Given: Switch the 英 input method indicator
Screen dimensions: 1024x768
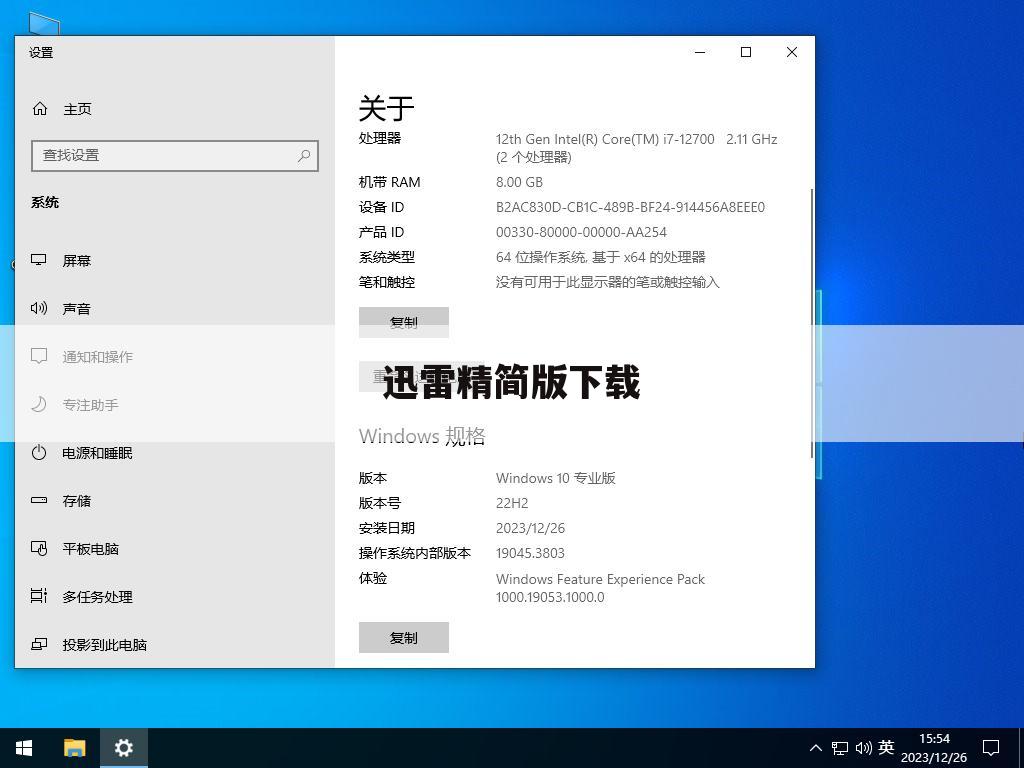Looking at the screenshot, I should coord(886,747).
